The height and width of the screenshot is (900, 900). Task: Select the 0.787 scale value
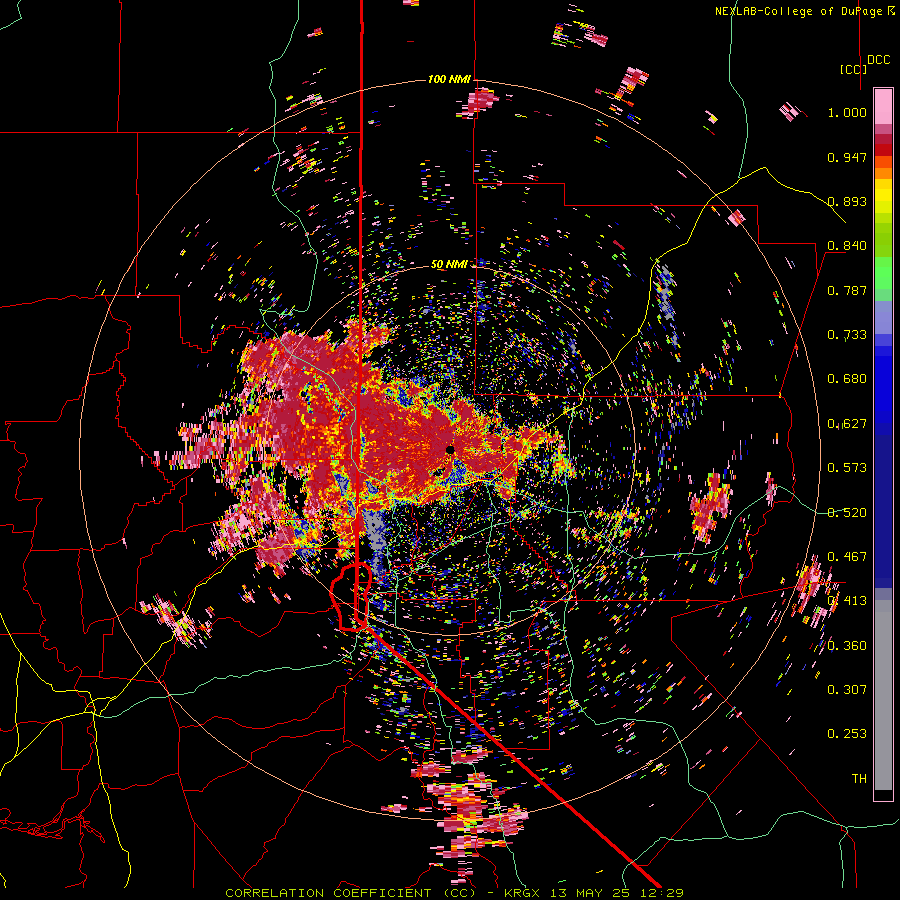pos(847,290)
